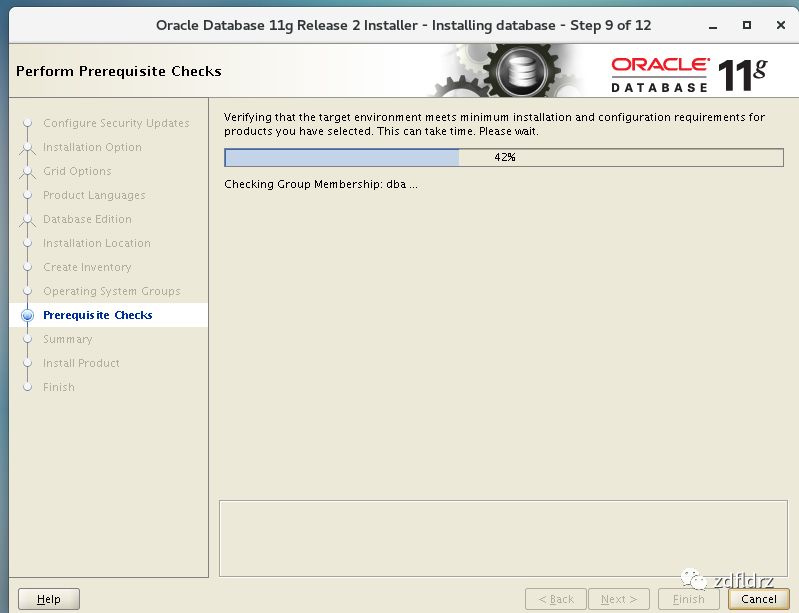Select Create Inventory step
The width and height of the screenshot is (799, 613).
point(87,267)
